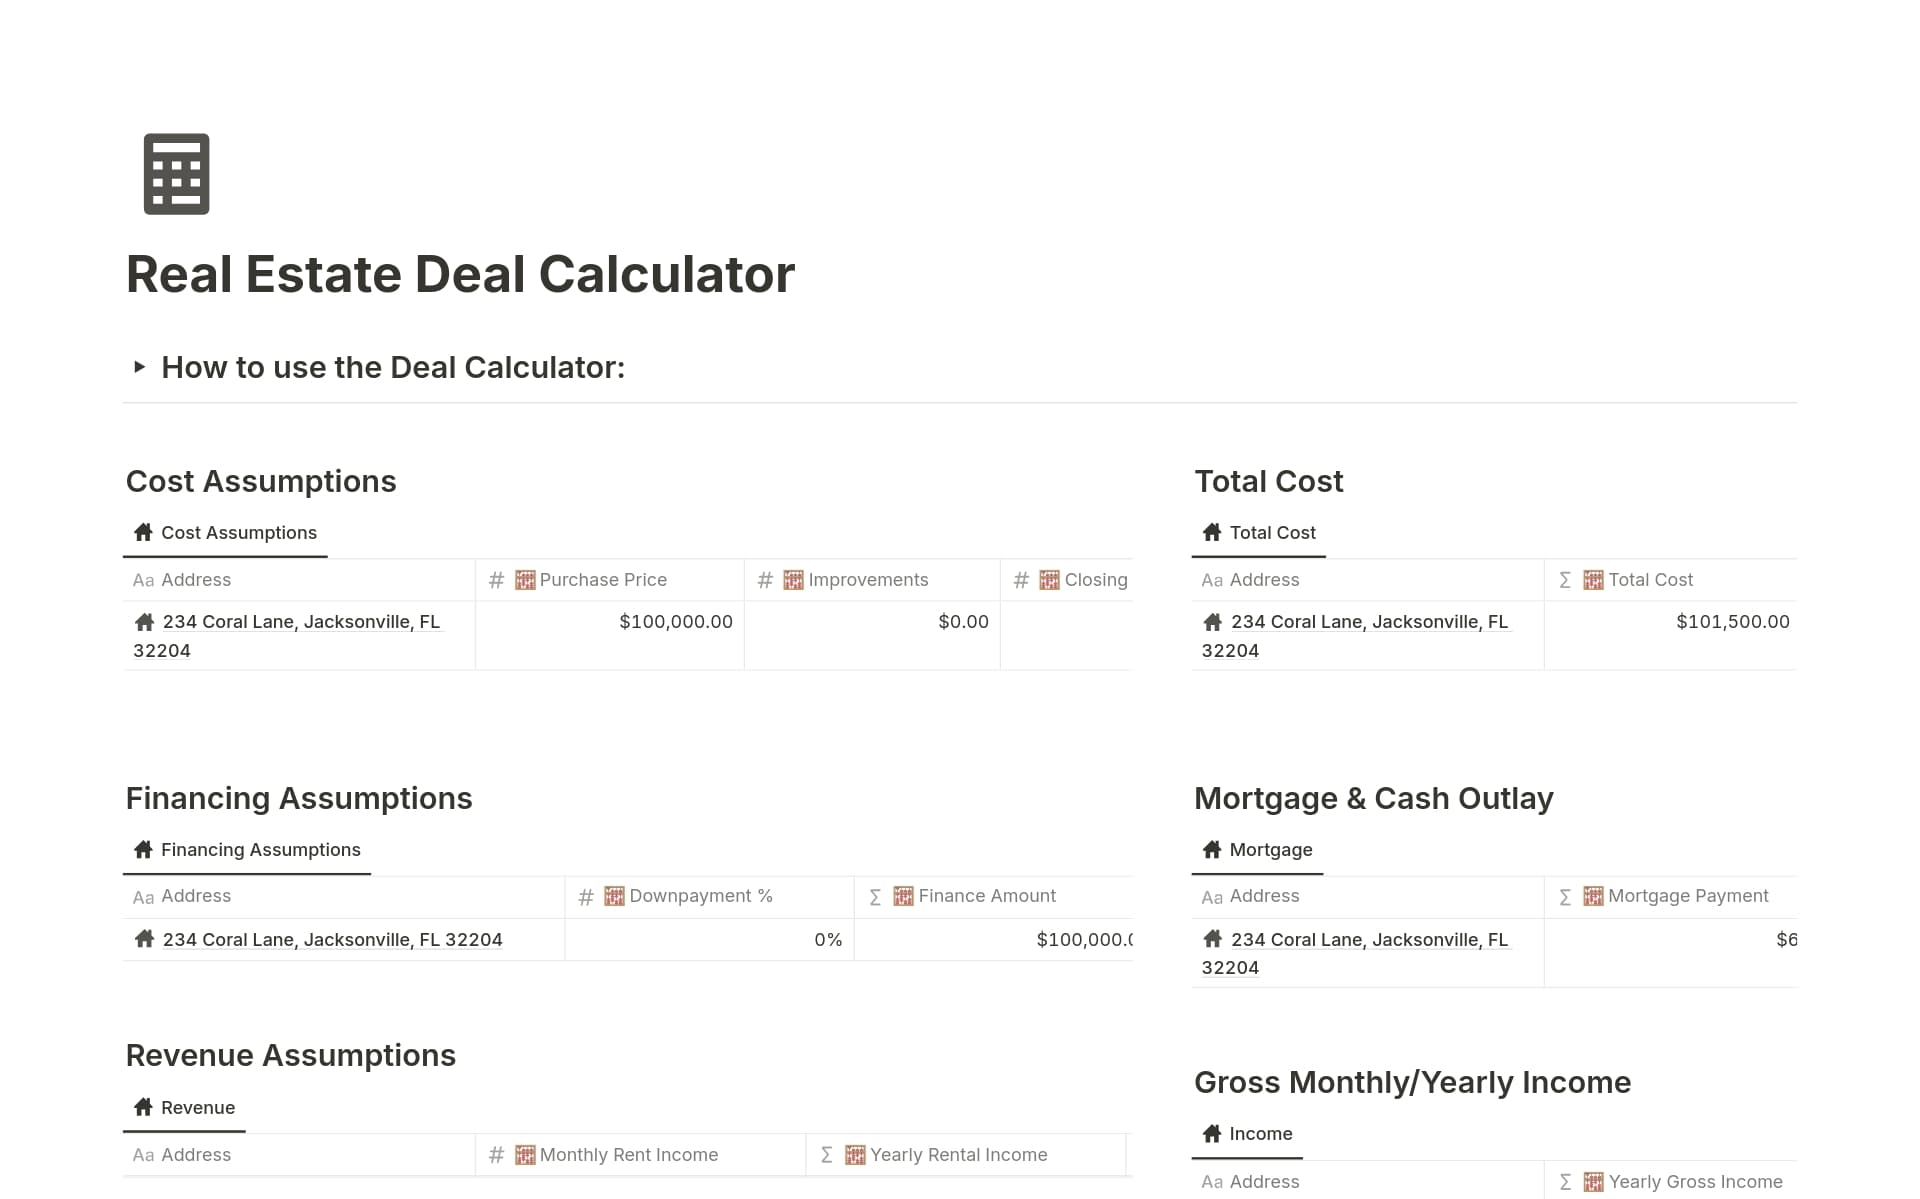This screenshot has height=1199, width=1920.
Task: Open the 234 Coral Lane page under Financing Assumptions
Action: click(332, 939)
